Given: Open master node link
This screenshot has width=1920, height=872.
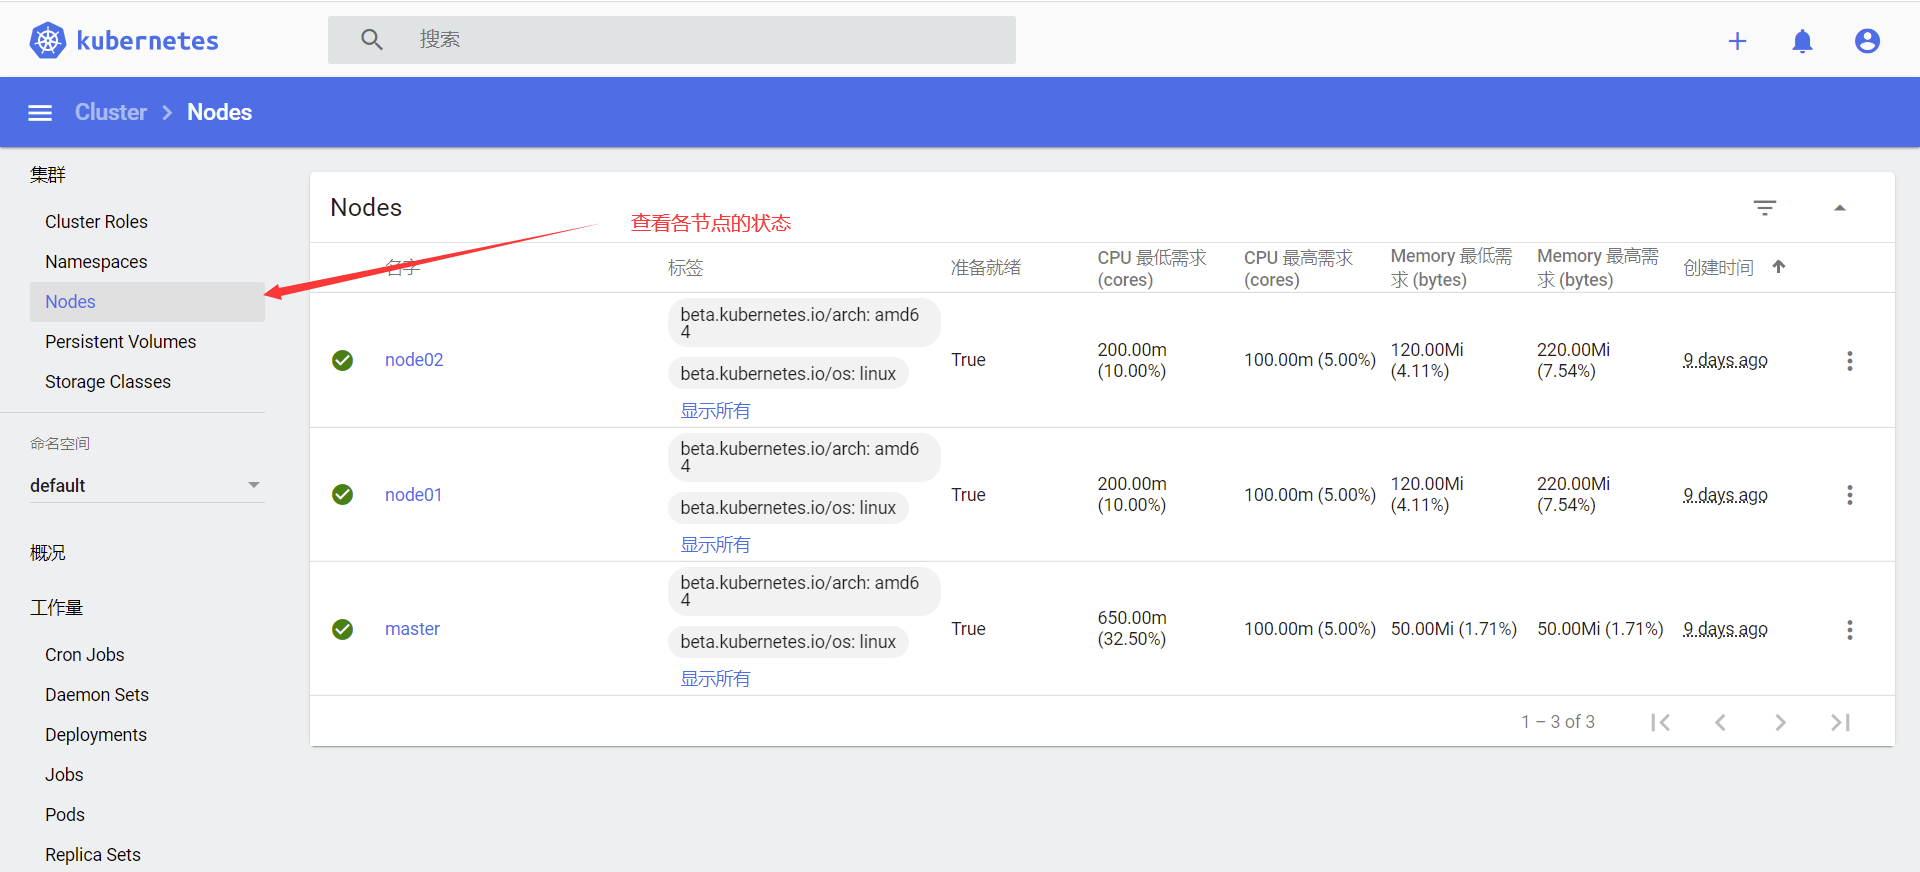Looking at the screenshot, I should tap(412, 629).
